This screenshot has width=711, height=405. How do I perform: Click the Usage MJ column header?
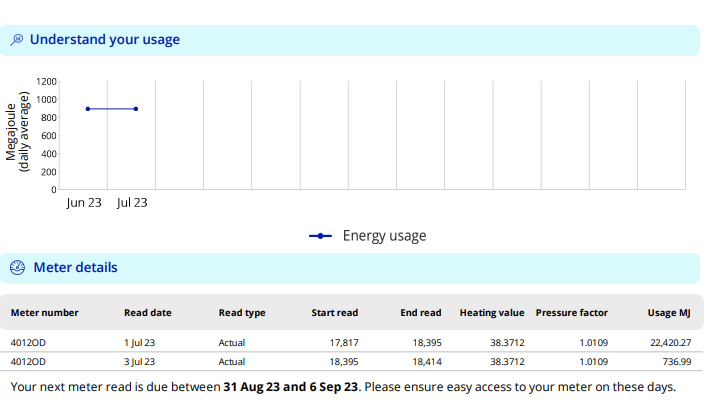(669, 313)
